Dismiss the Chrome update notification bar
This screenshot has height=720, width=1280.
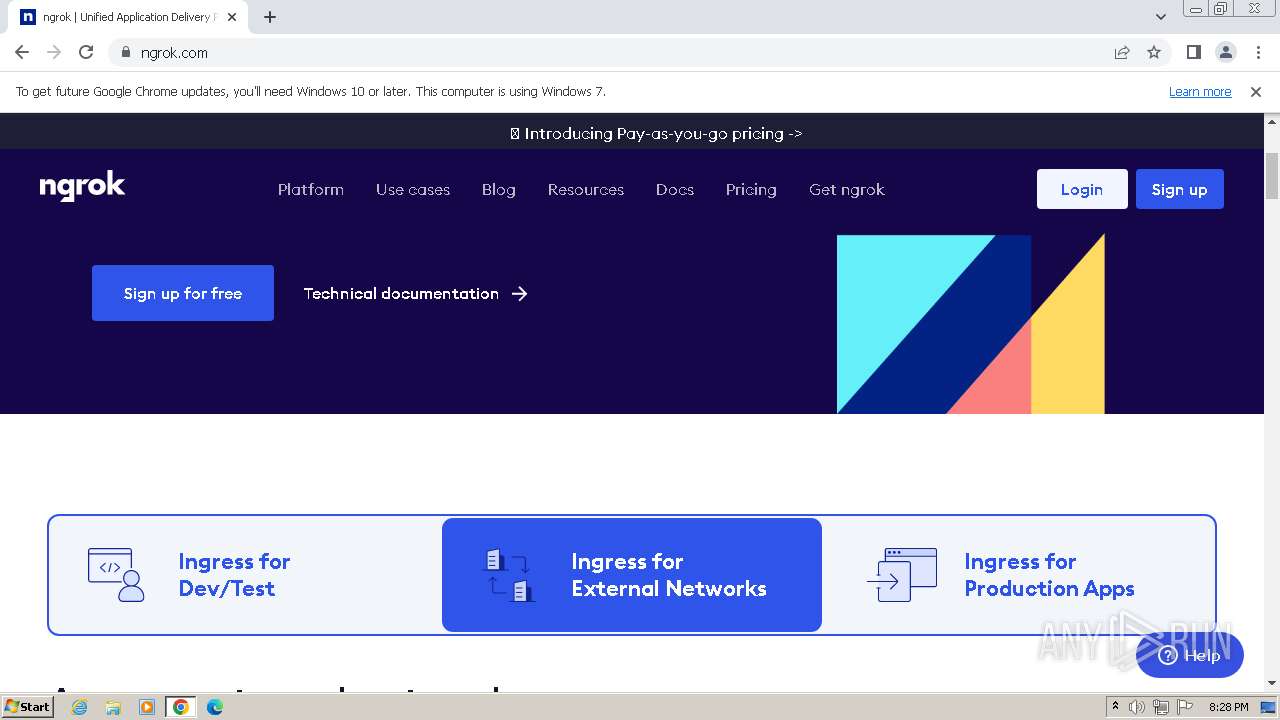pyautogui.click(x=1256, y=91)
